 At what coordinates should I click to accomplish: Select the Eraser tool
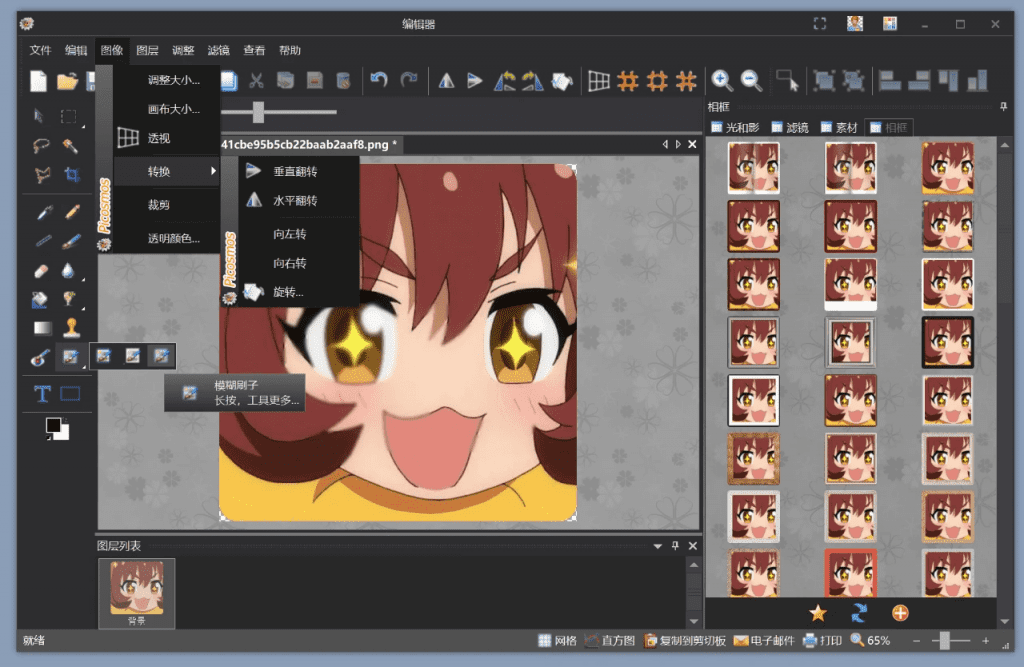pyautogui.click(x=42, y=271)
